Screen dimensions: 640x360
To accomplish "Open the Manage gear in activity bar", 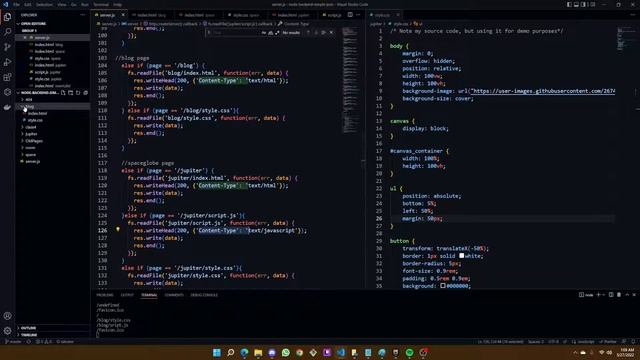I will [x=7, y=331].
